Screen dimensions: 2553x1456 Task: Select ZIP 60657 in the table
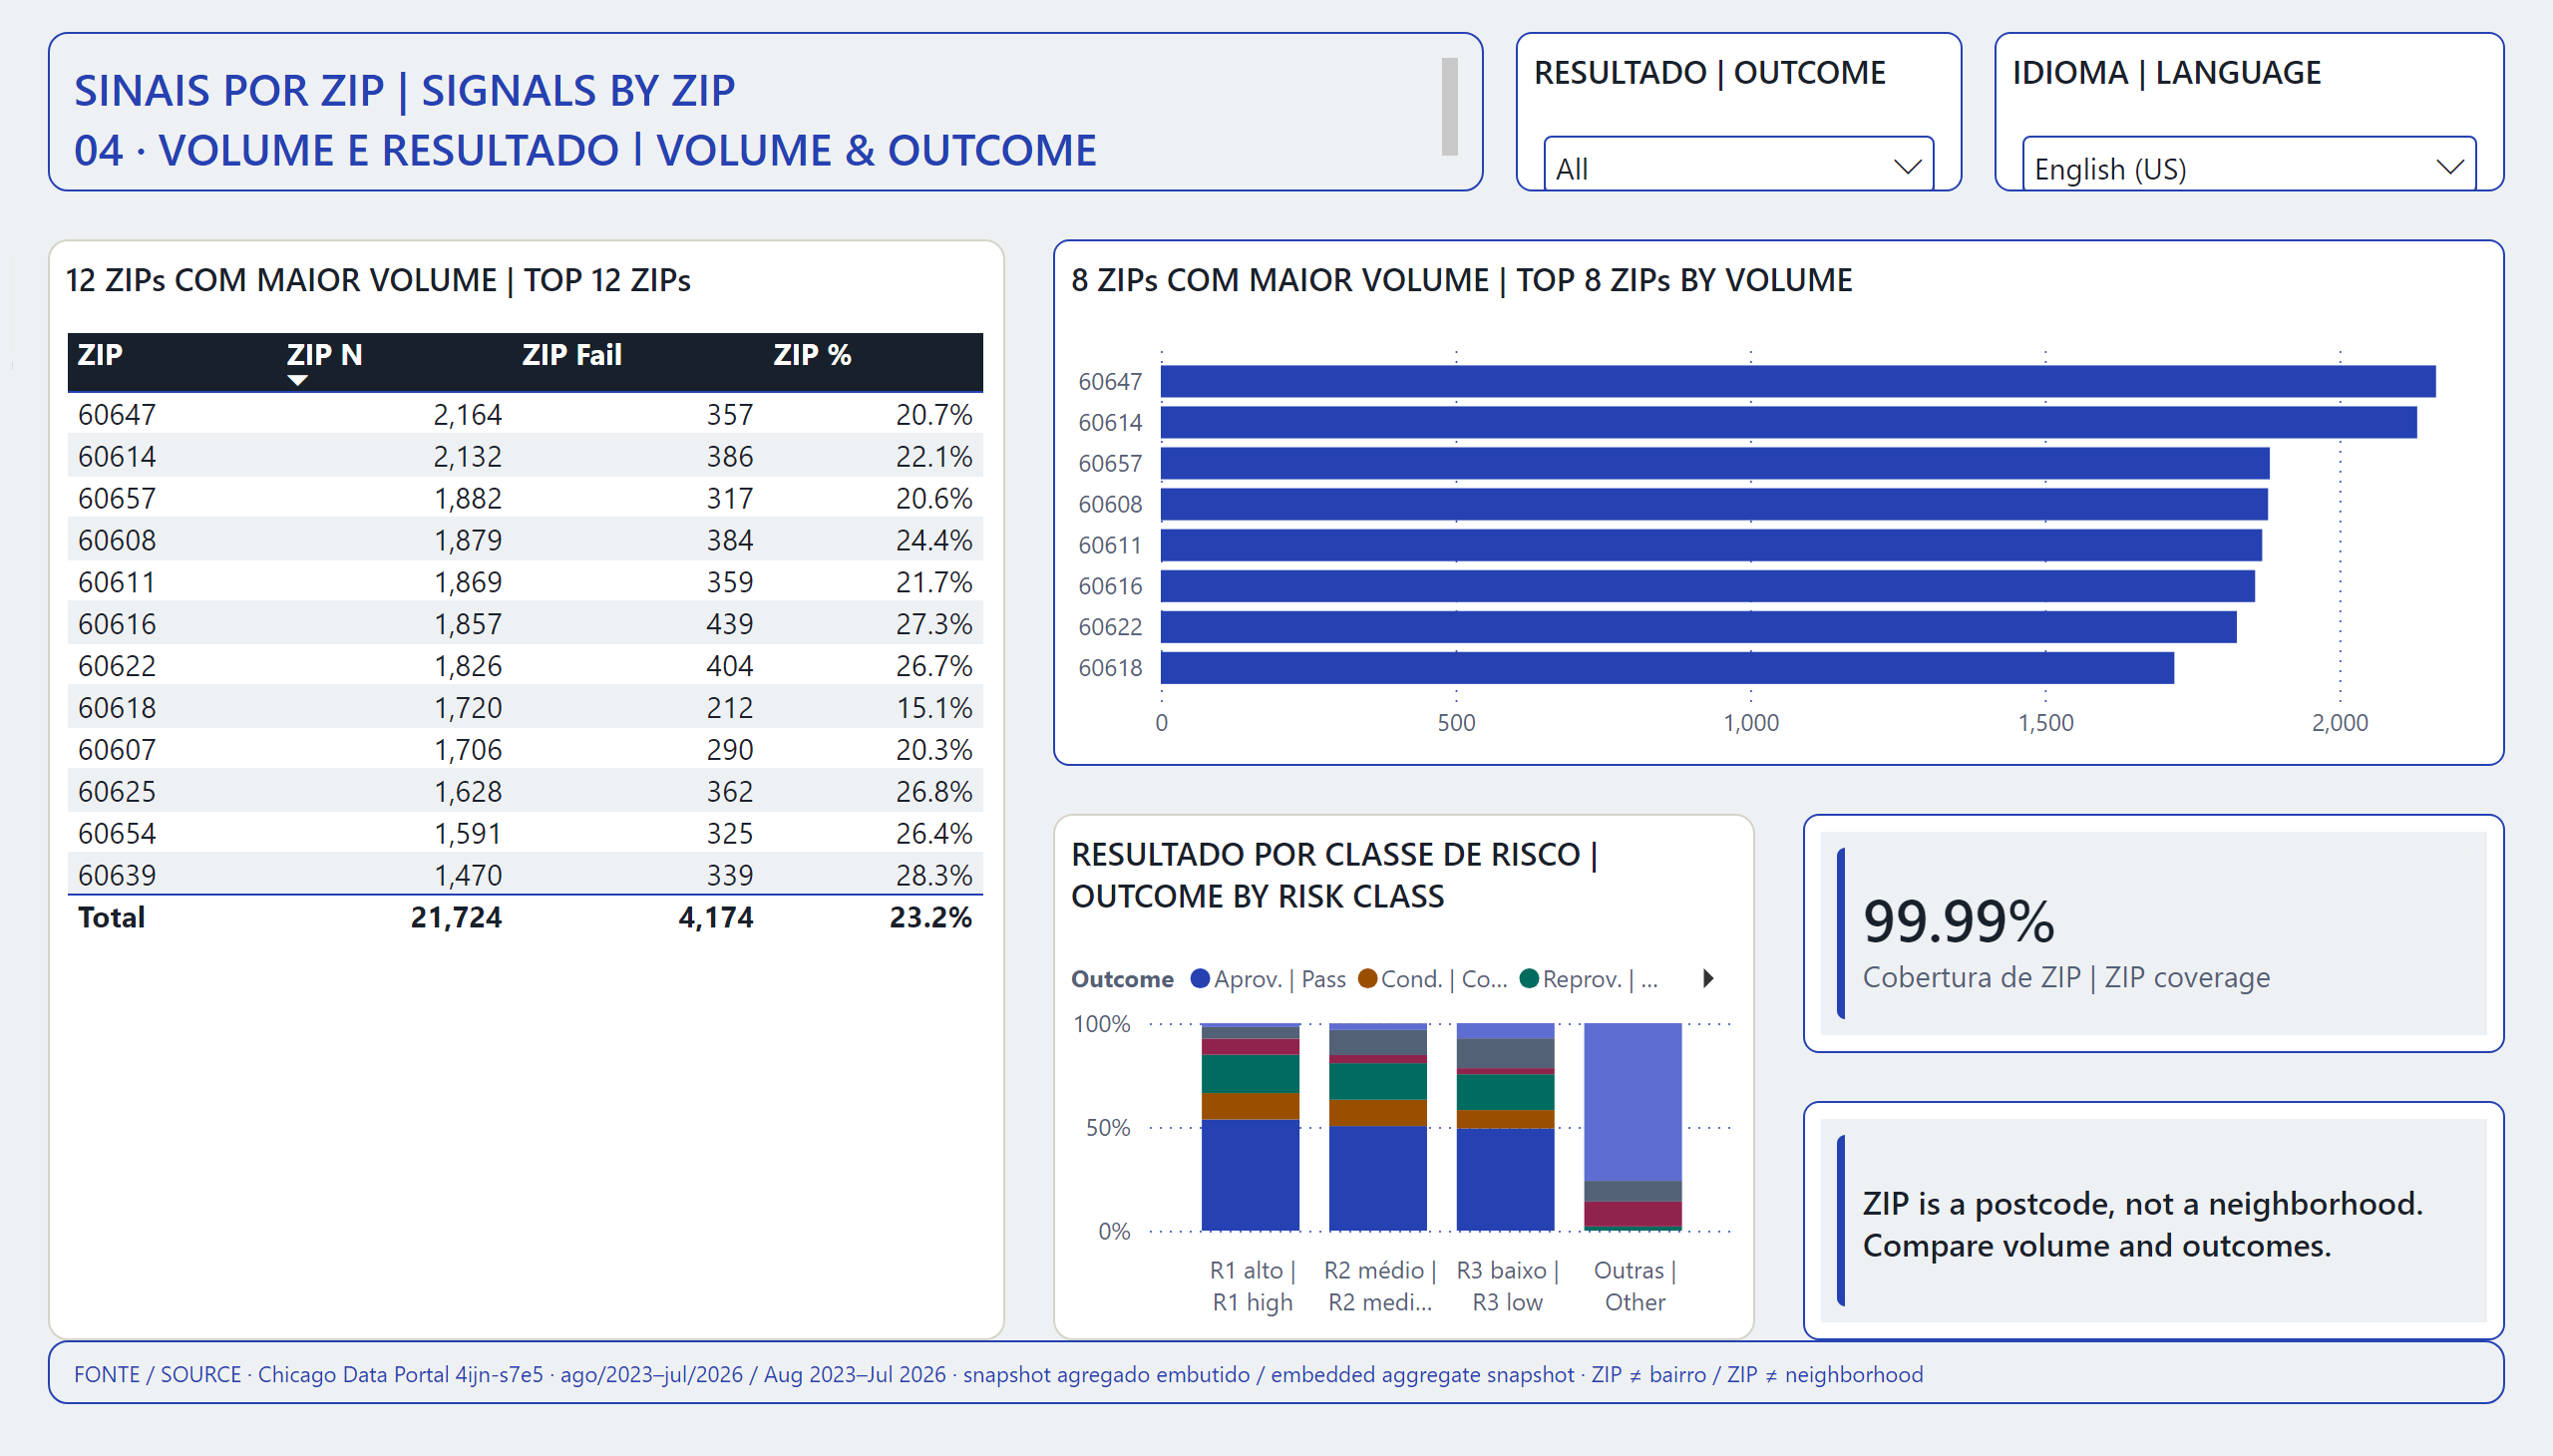(117, 498)
